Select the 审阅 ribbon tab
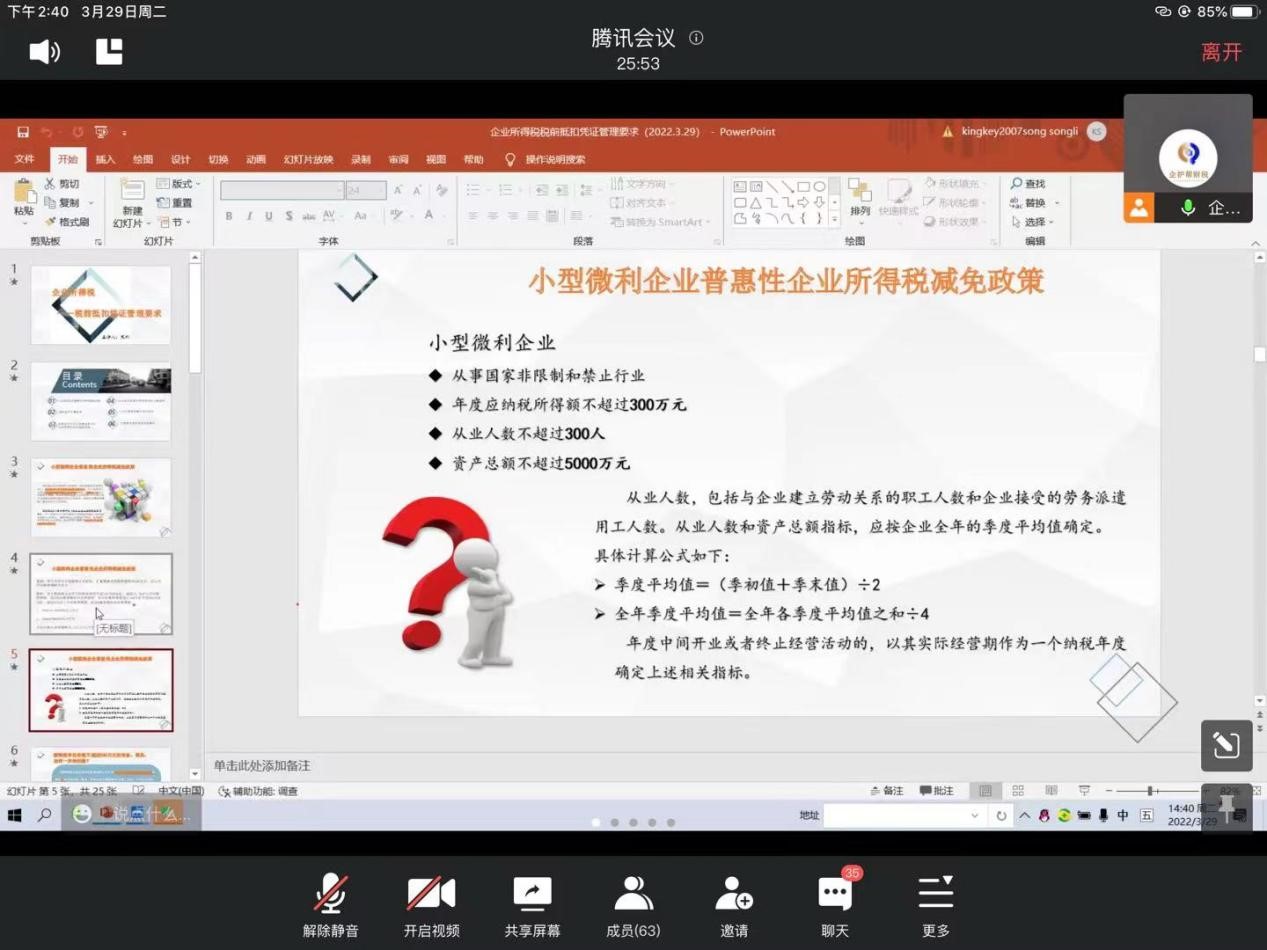The height and width of the screenshot is (950, 1267). pos(398,159)
